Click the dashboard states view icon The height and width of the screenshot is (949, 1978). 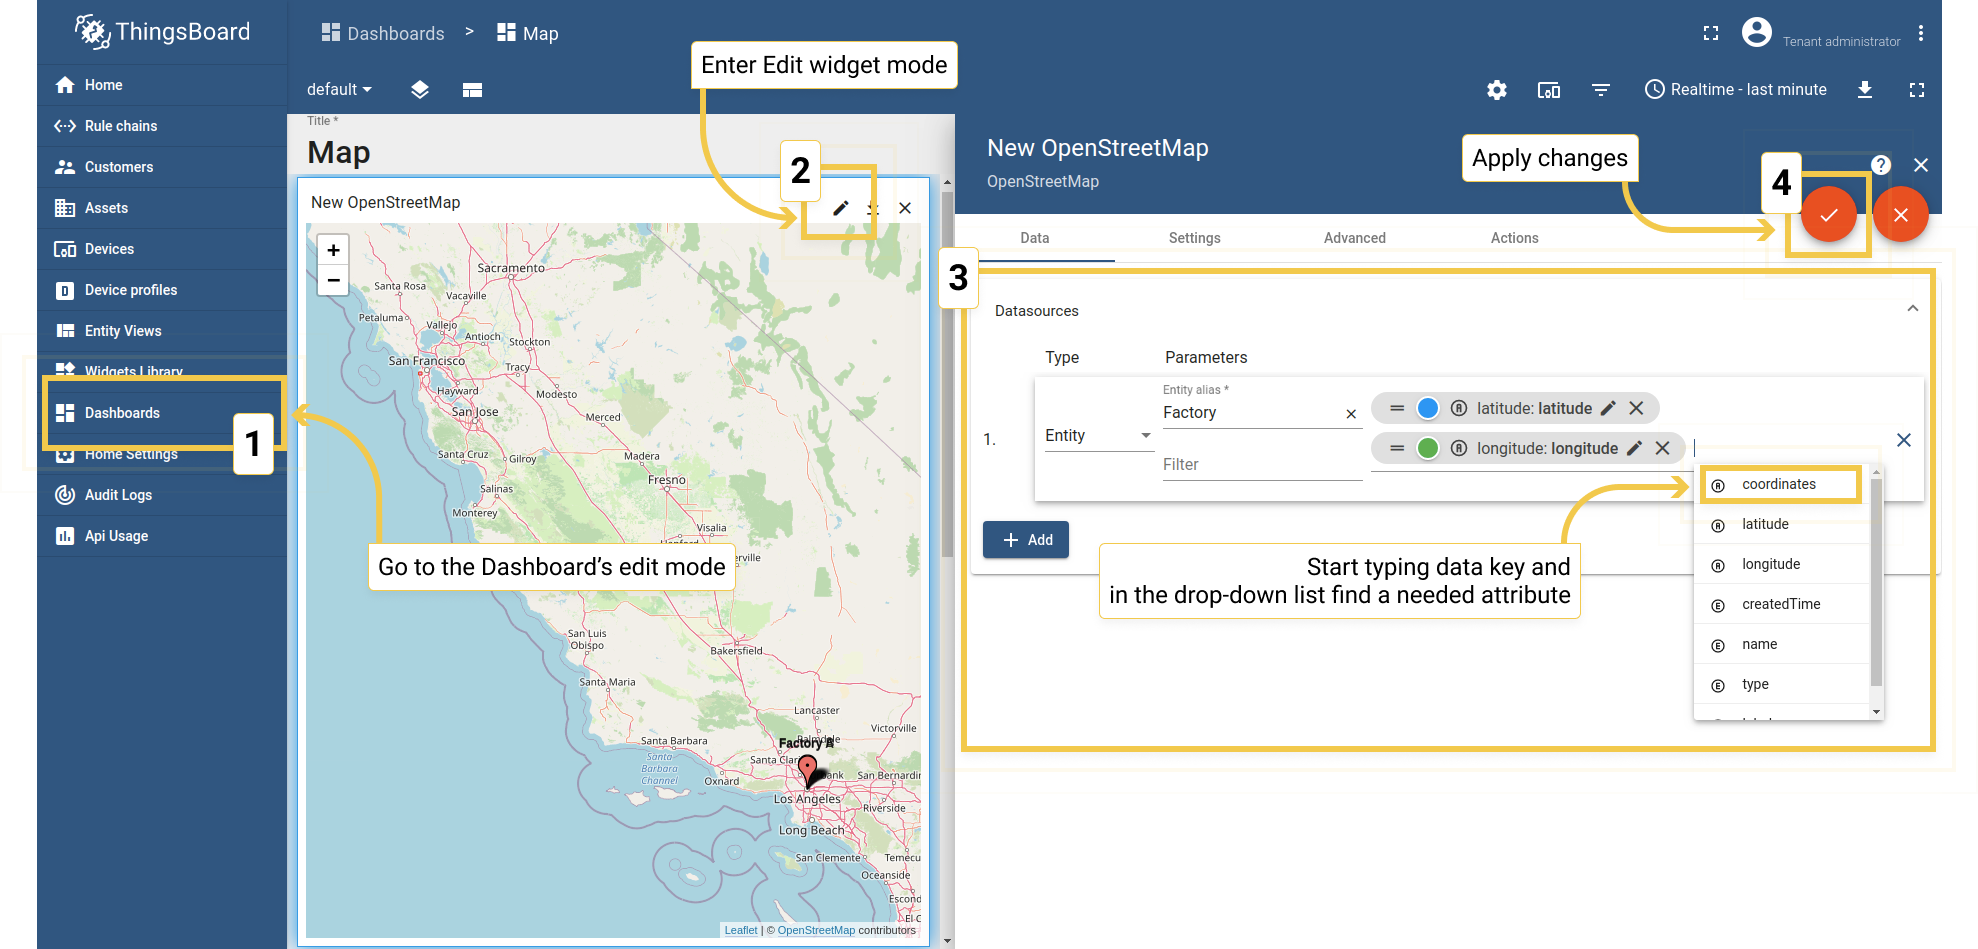tap(473, 90)
